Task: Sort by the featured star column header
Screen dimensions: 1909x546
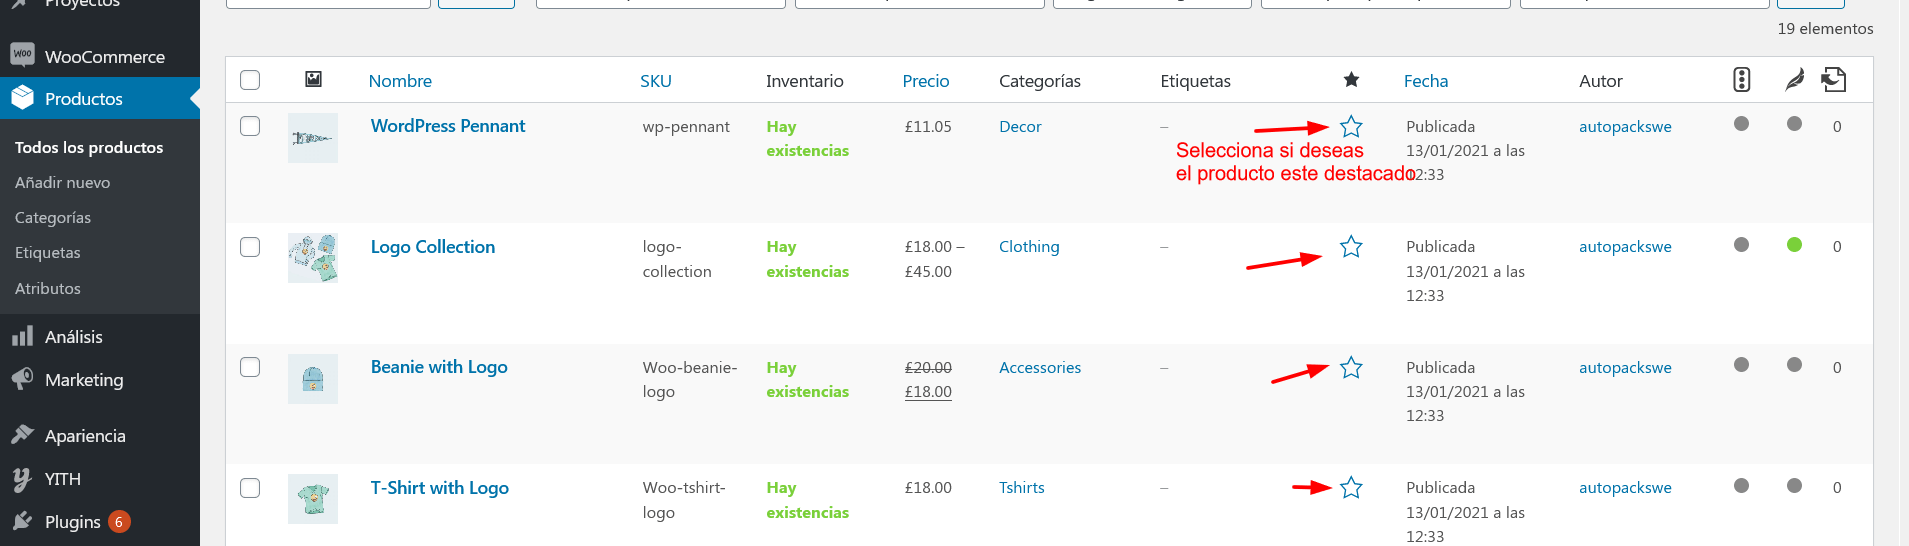Action: [1351, 79]
